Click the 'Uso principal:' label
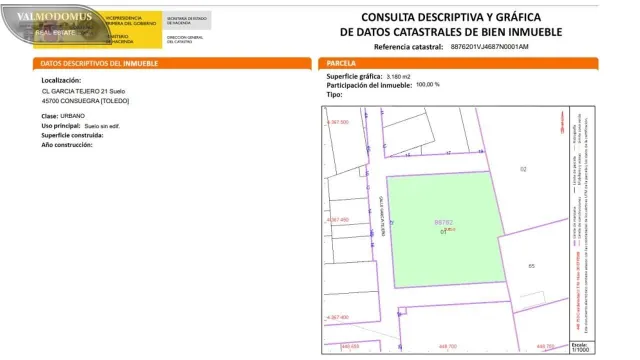 pyautogui.click(x=60, y=126)
